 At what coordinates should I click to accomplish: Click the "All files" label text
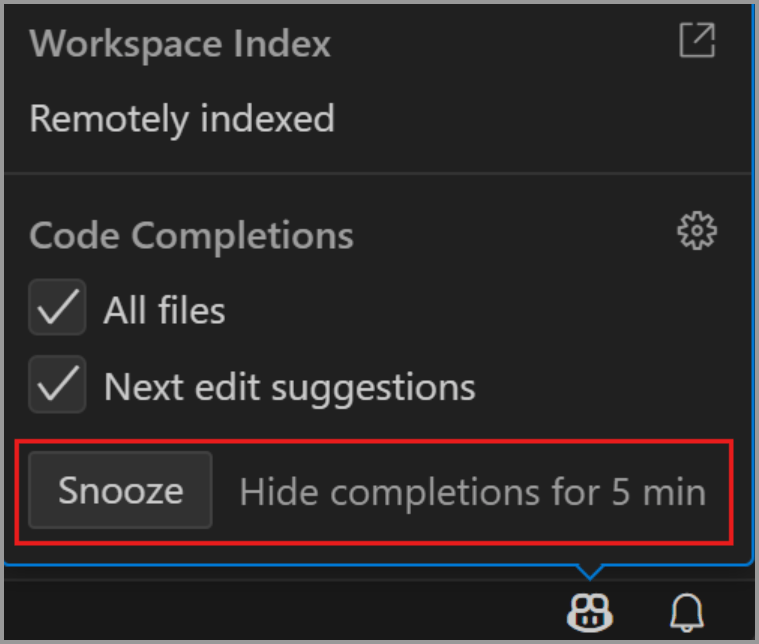coord(164,311)
